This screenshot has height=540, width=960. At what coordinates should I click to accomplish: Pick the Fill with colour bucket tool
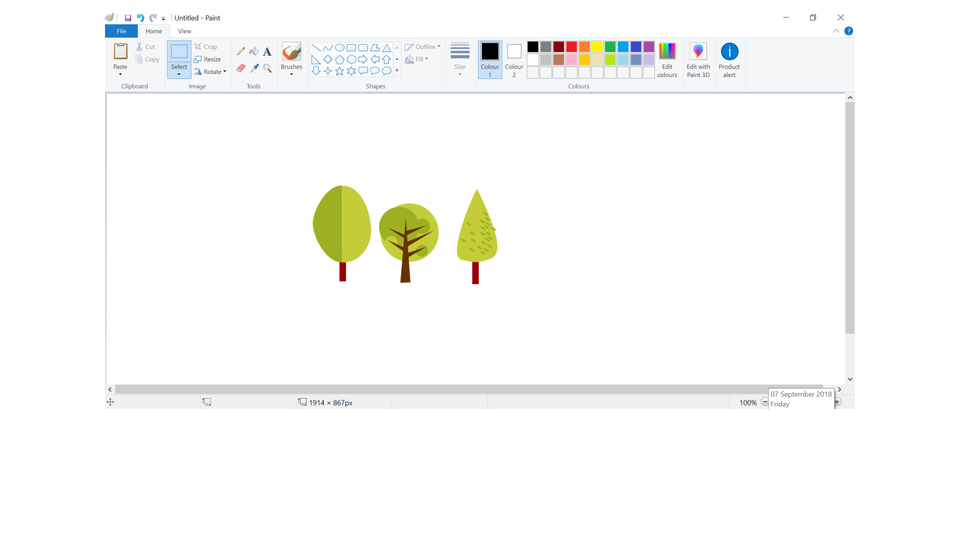click(x=254, y=51)
